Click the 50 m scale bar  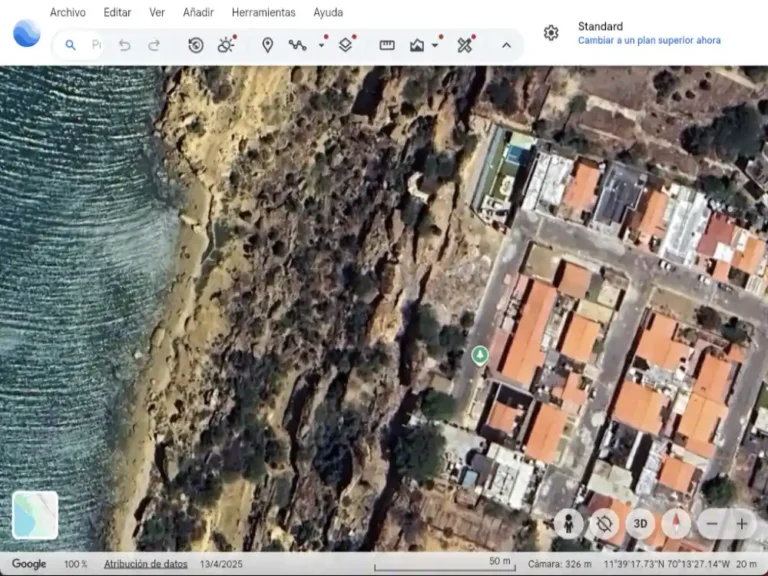445,564
